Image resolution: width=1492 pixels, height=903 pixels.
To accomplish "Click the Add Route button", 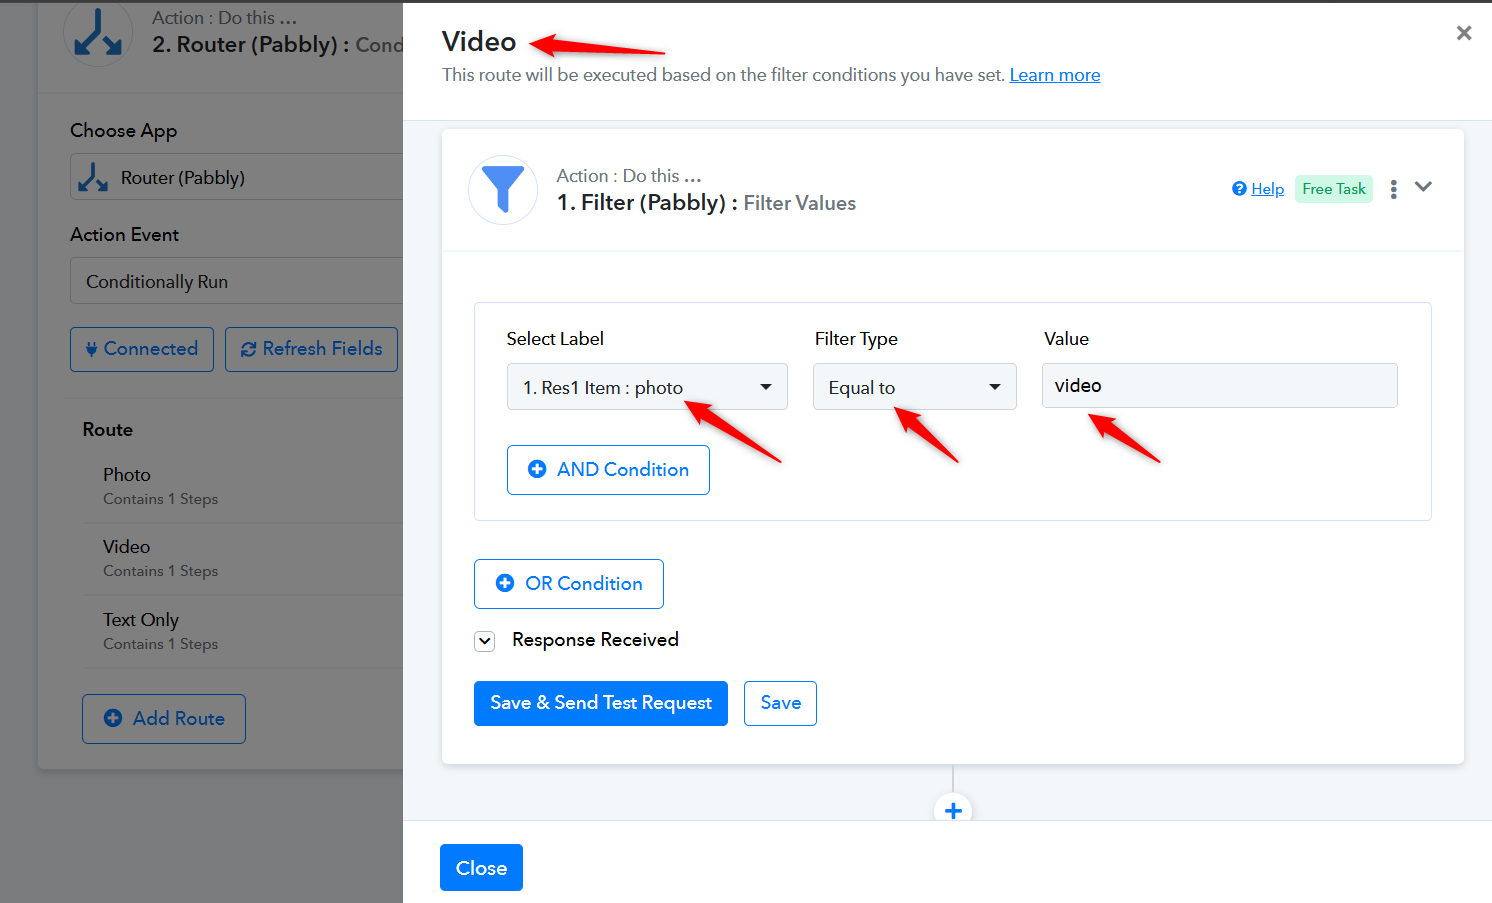I will (x=164, y=719).
